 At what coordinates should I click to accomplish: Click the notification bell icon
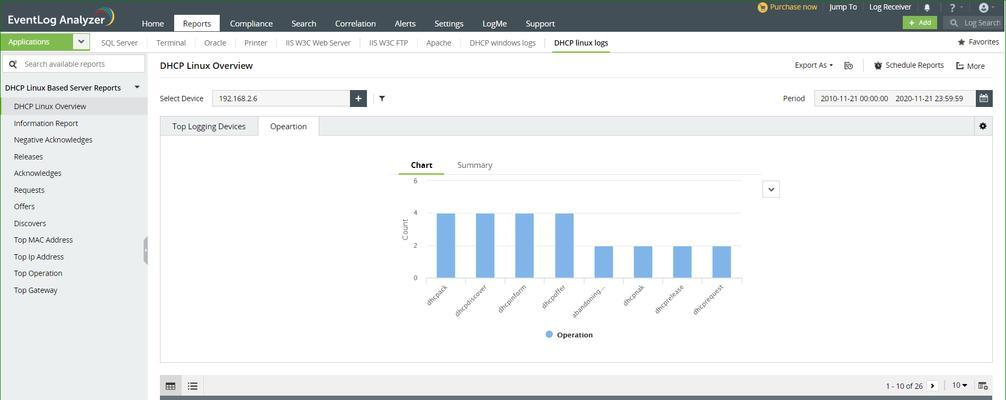[x=926, y=8]
